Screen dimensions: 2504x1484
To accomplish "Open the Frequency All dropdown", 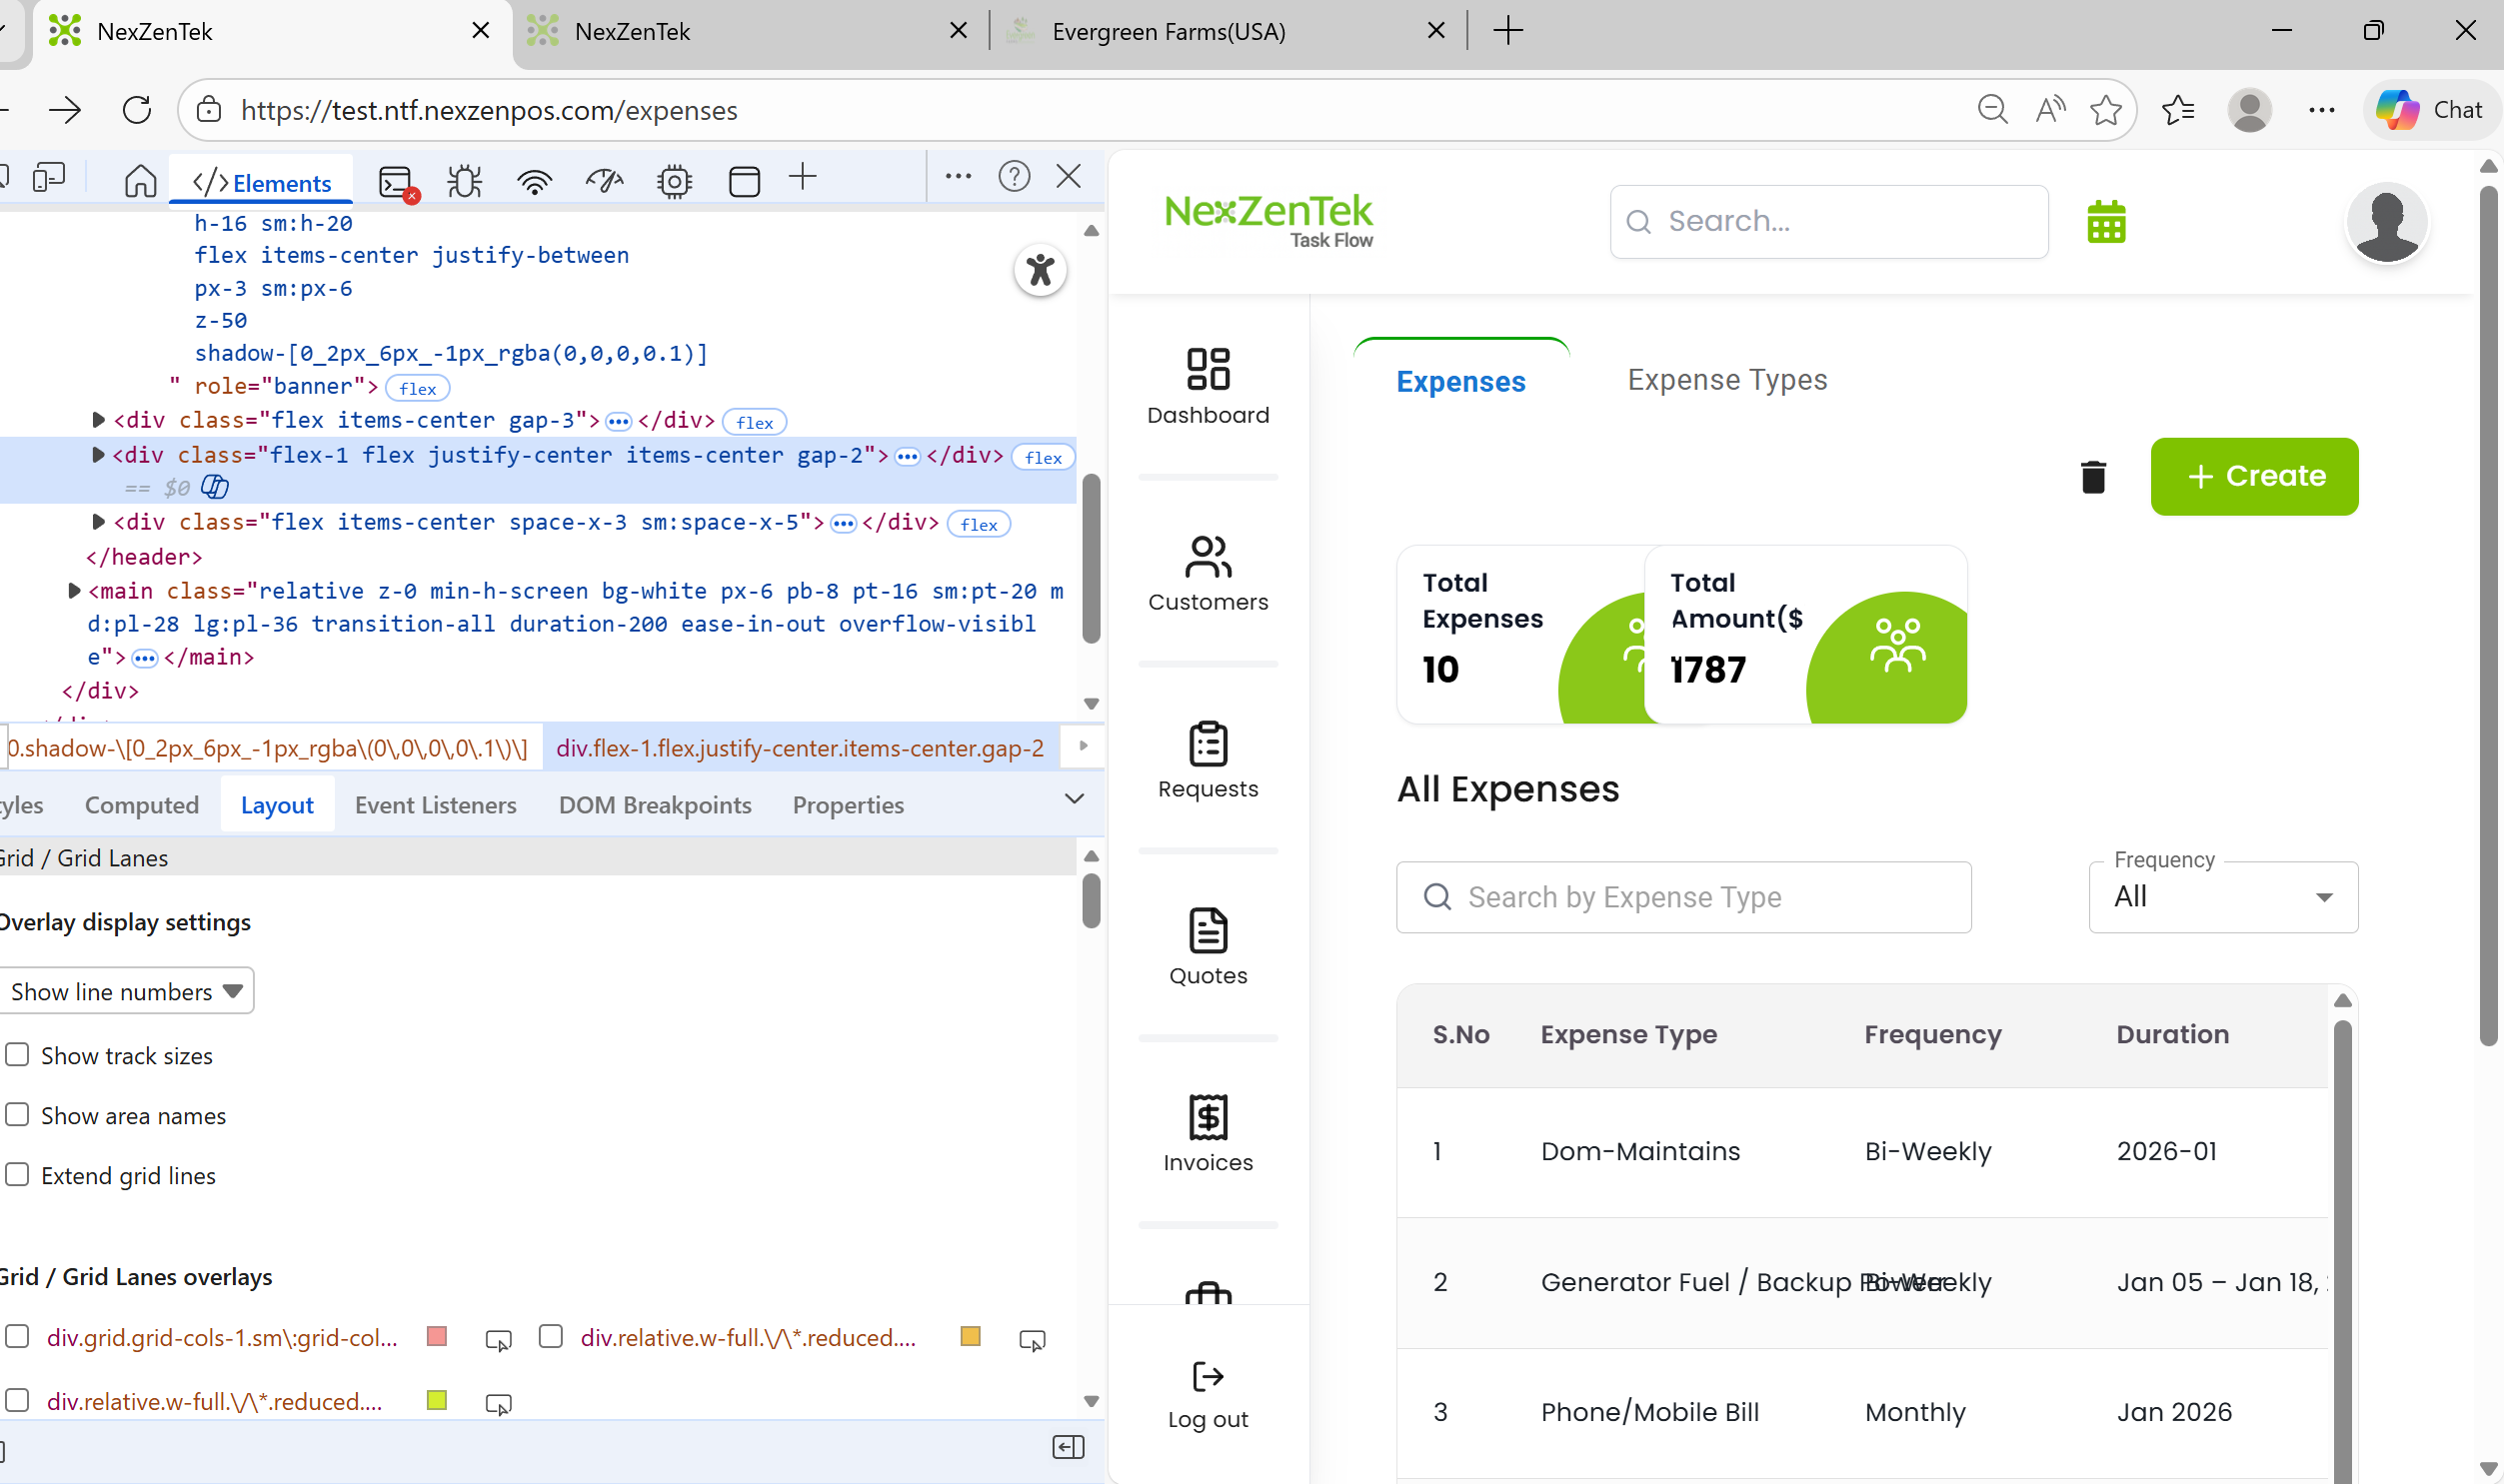I will [x=2222, y=897].
